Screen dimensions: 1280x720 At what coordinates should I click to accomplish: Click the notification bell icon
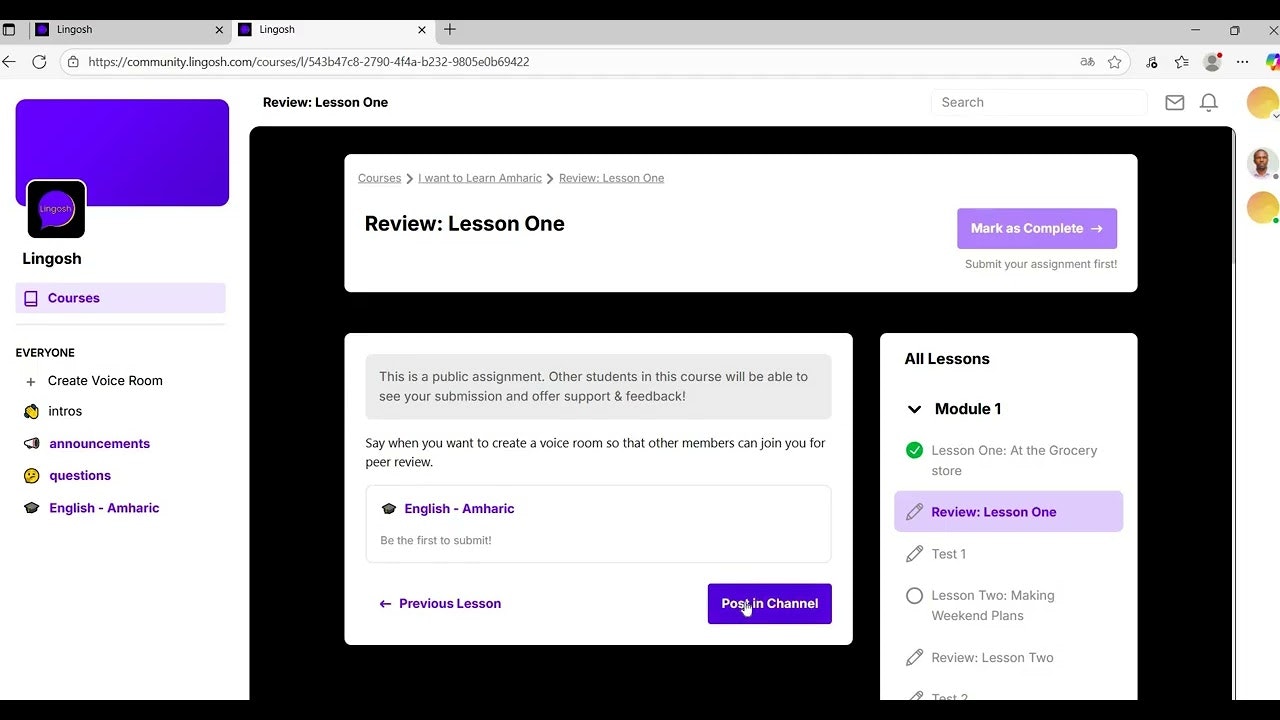pos(1208,102)
